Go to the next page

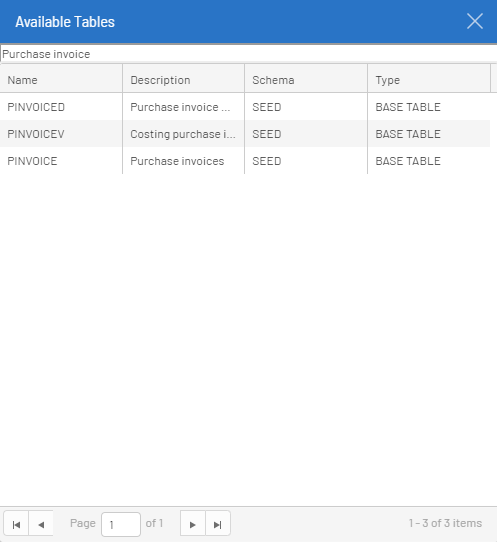[193, 524]
